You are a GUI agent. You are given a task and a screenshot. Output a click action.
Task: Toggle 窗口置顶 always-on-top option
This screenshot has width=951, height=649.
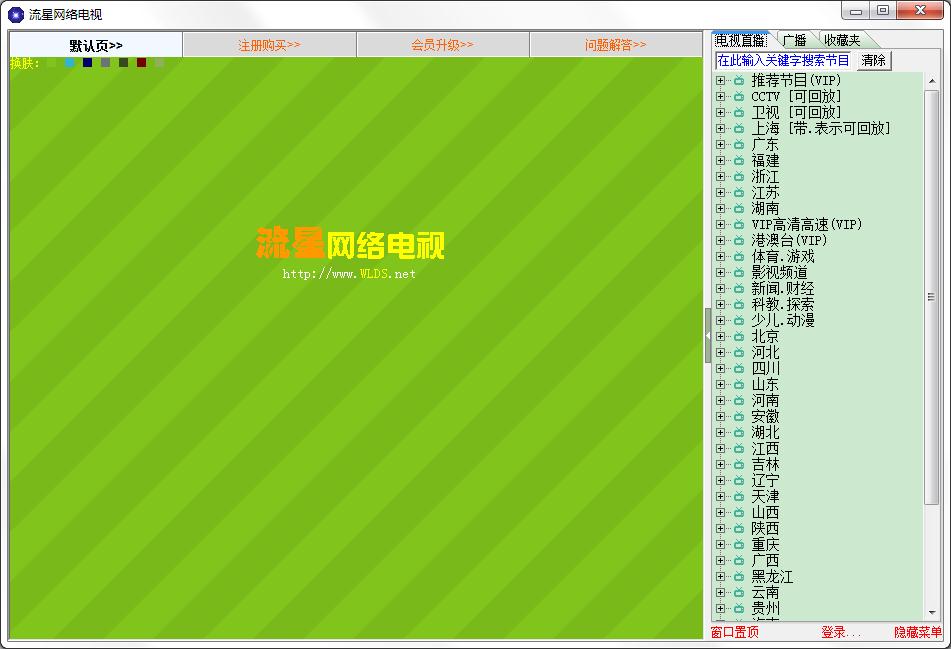point(735,632)
